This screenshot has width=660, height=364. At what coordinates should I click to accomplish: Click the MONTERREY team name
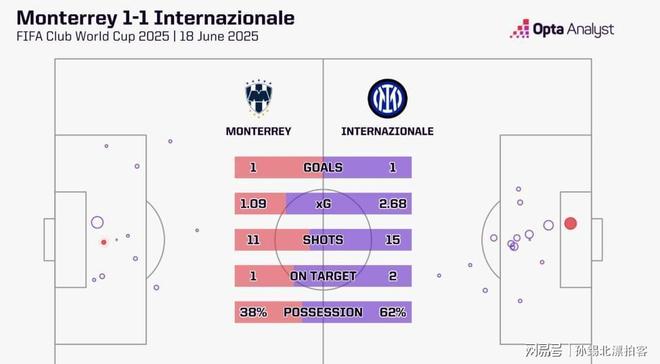pyautogui.click(x=258, y=131)
